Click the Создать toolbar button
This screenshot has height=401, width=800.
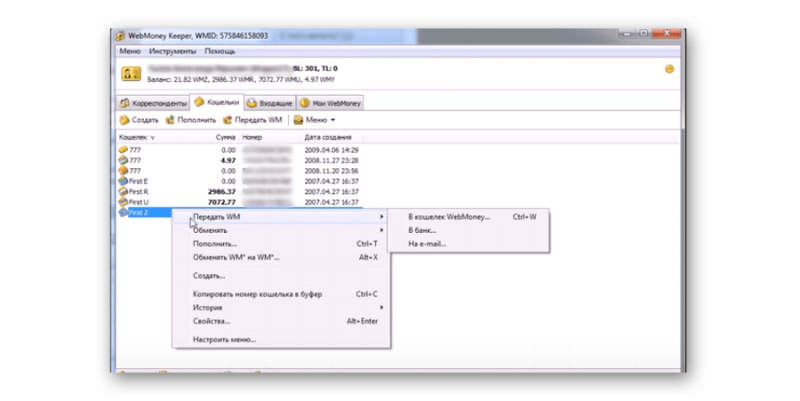pyautogui.click(x=139, y=120)
